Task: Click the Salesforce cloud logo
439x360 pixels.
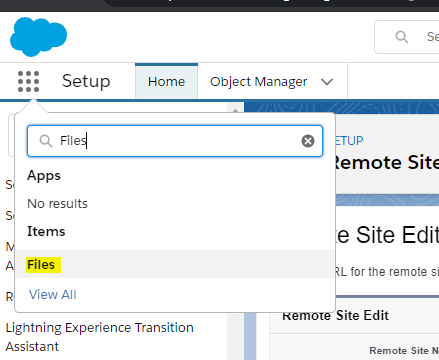Action: tap(38, 36)
